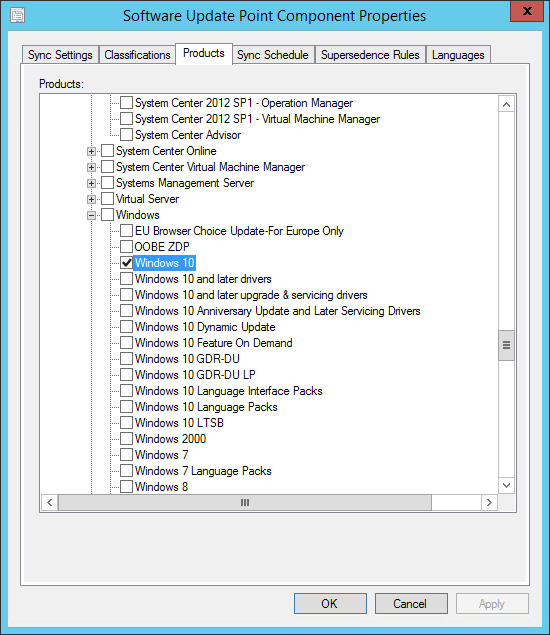Tick the Windows 10 Dynamic Update box
Image resolution: width=550 pixels, height=635 pixels.
(x=126, y=327)
